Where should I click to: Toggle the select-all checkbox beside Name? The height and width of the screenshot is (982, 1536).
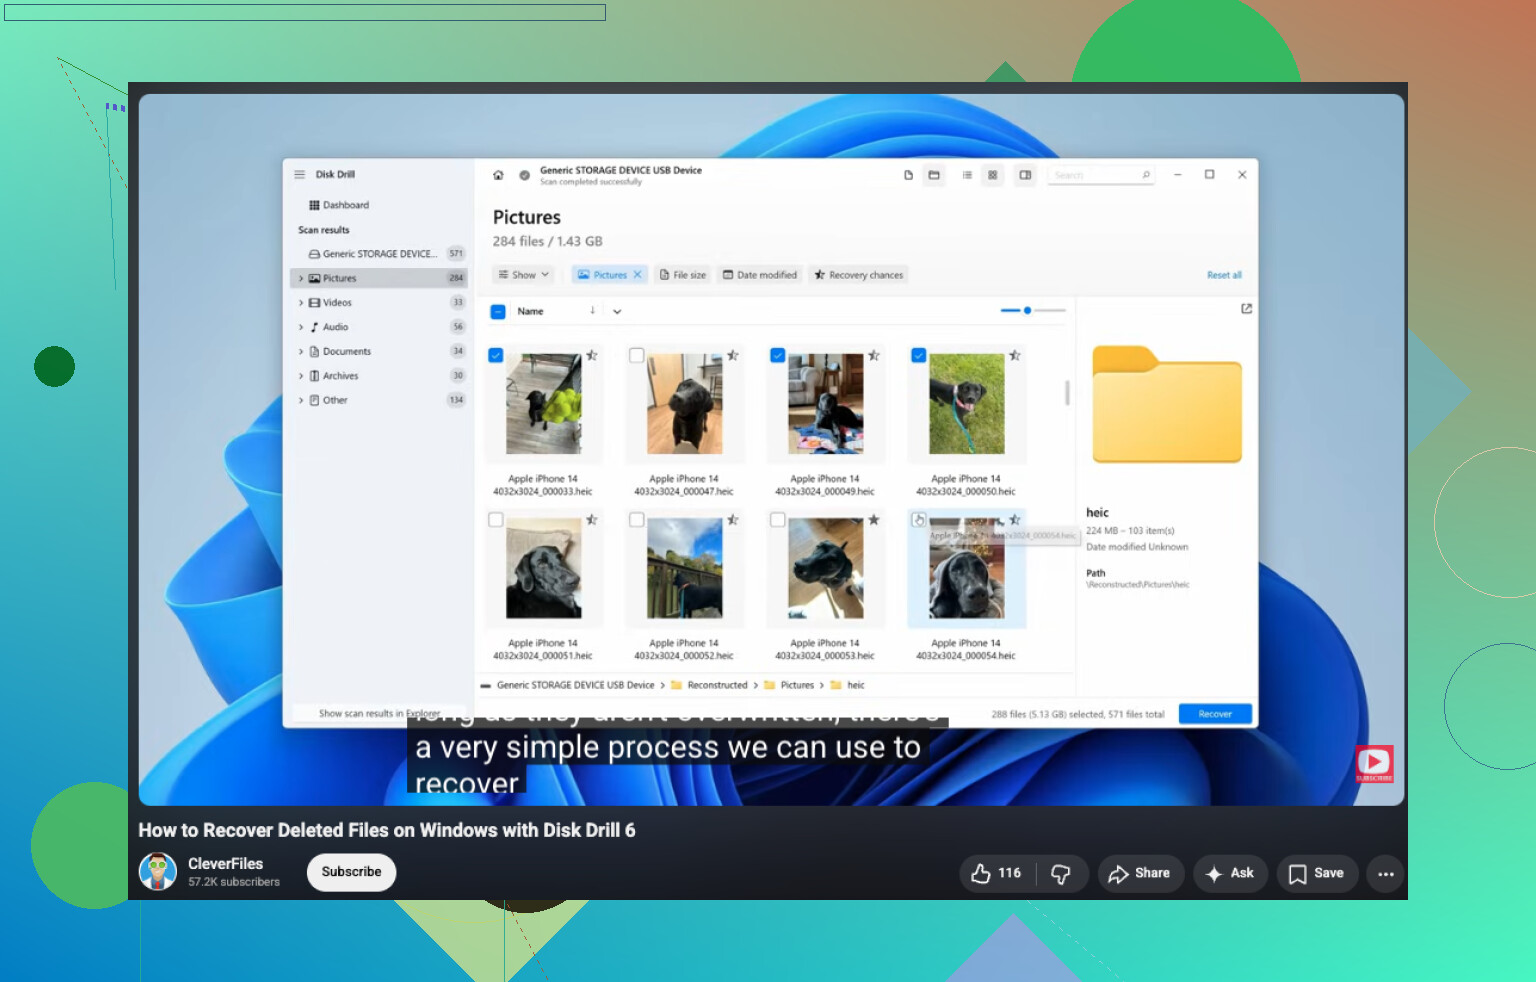click(498, 312)
